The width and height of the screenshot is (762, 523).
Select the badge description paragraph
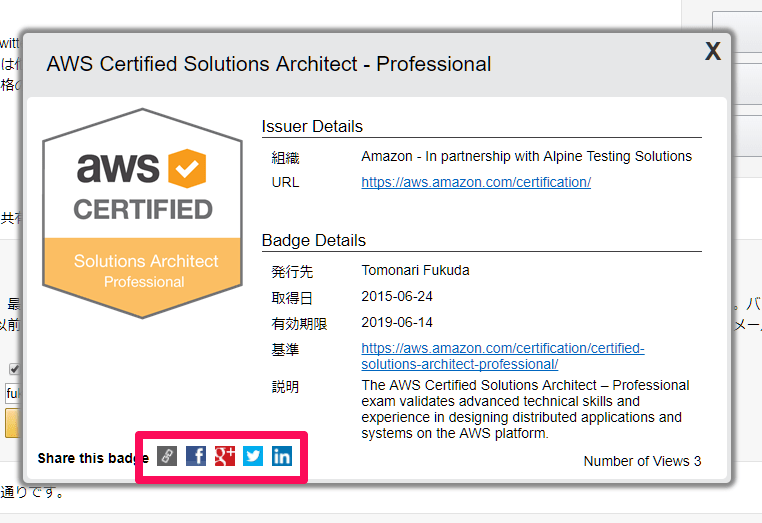(525, 409)
